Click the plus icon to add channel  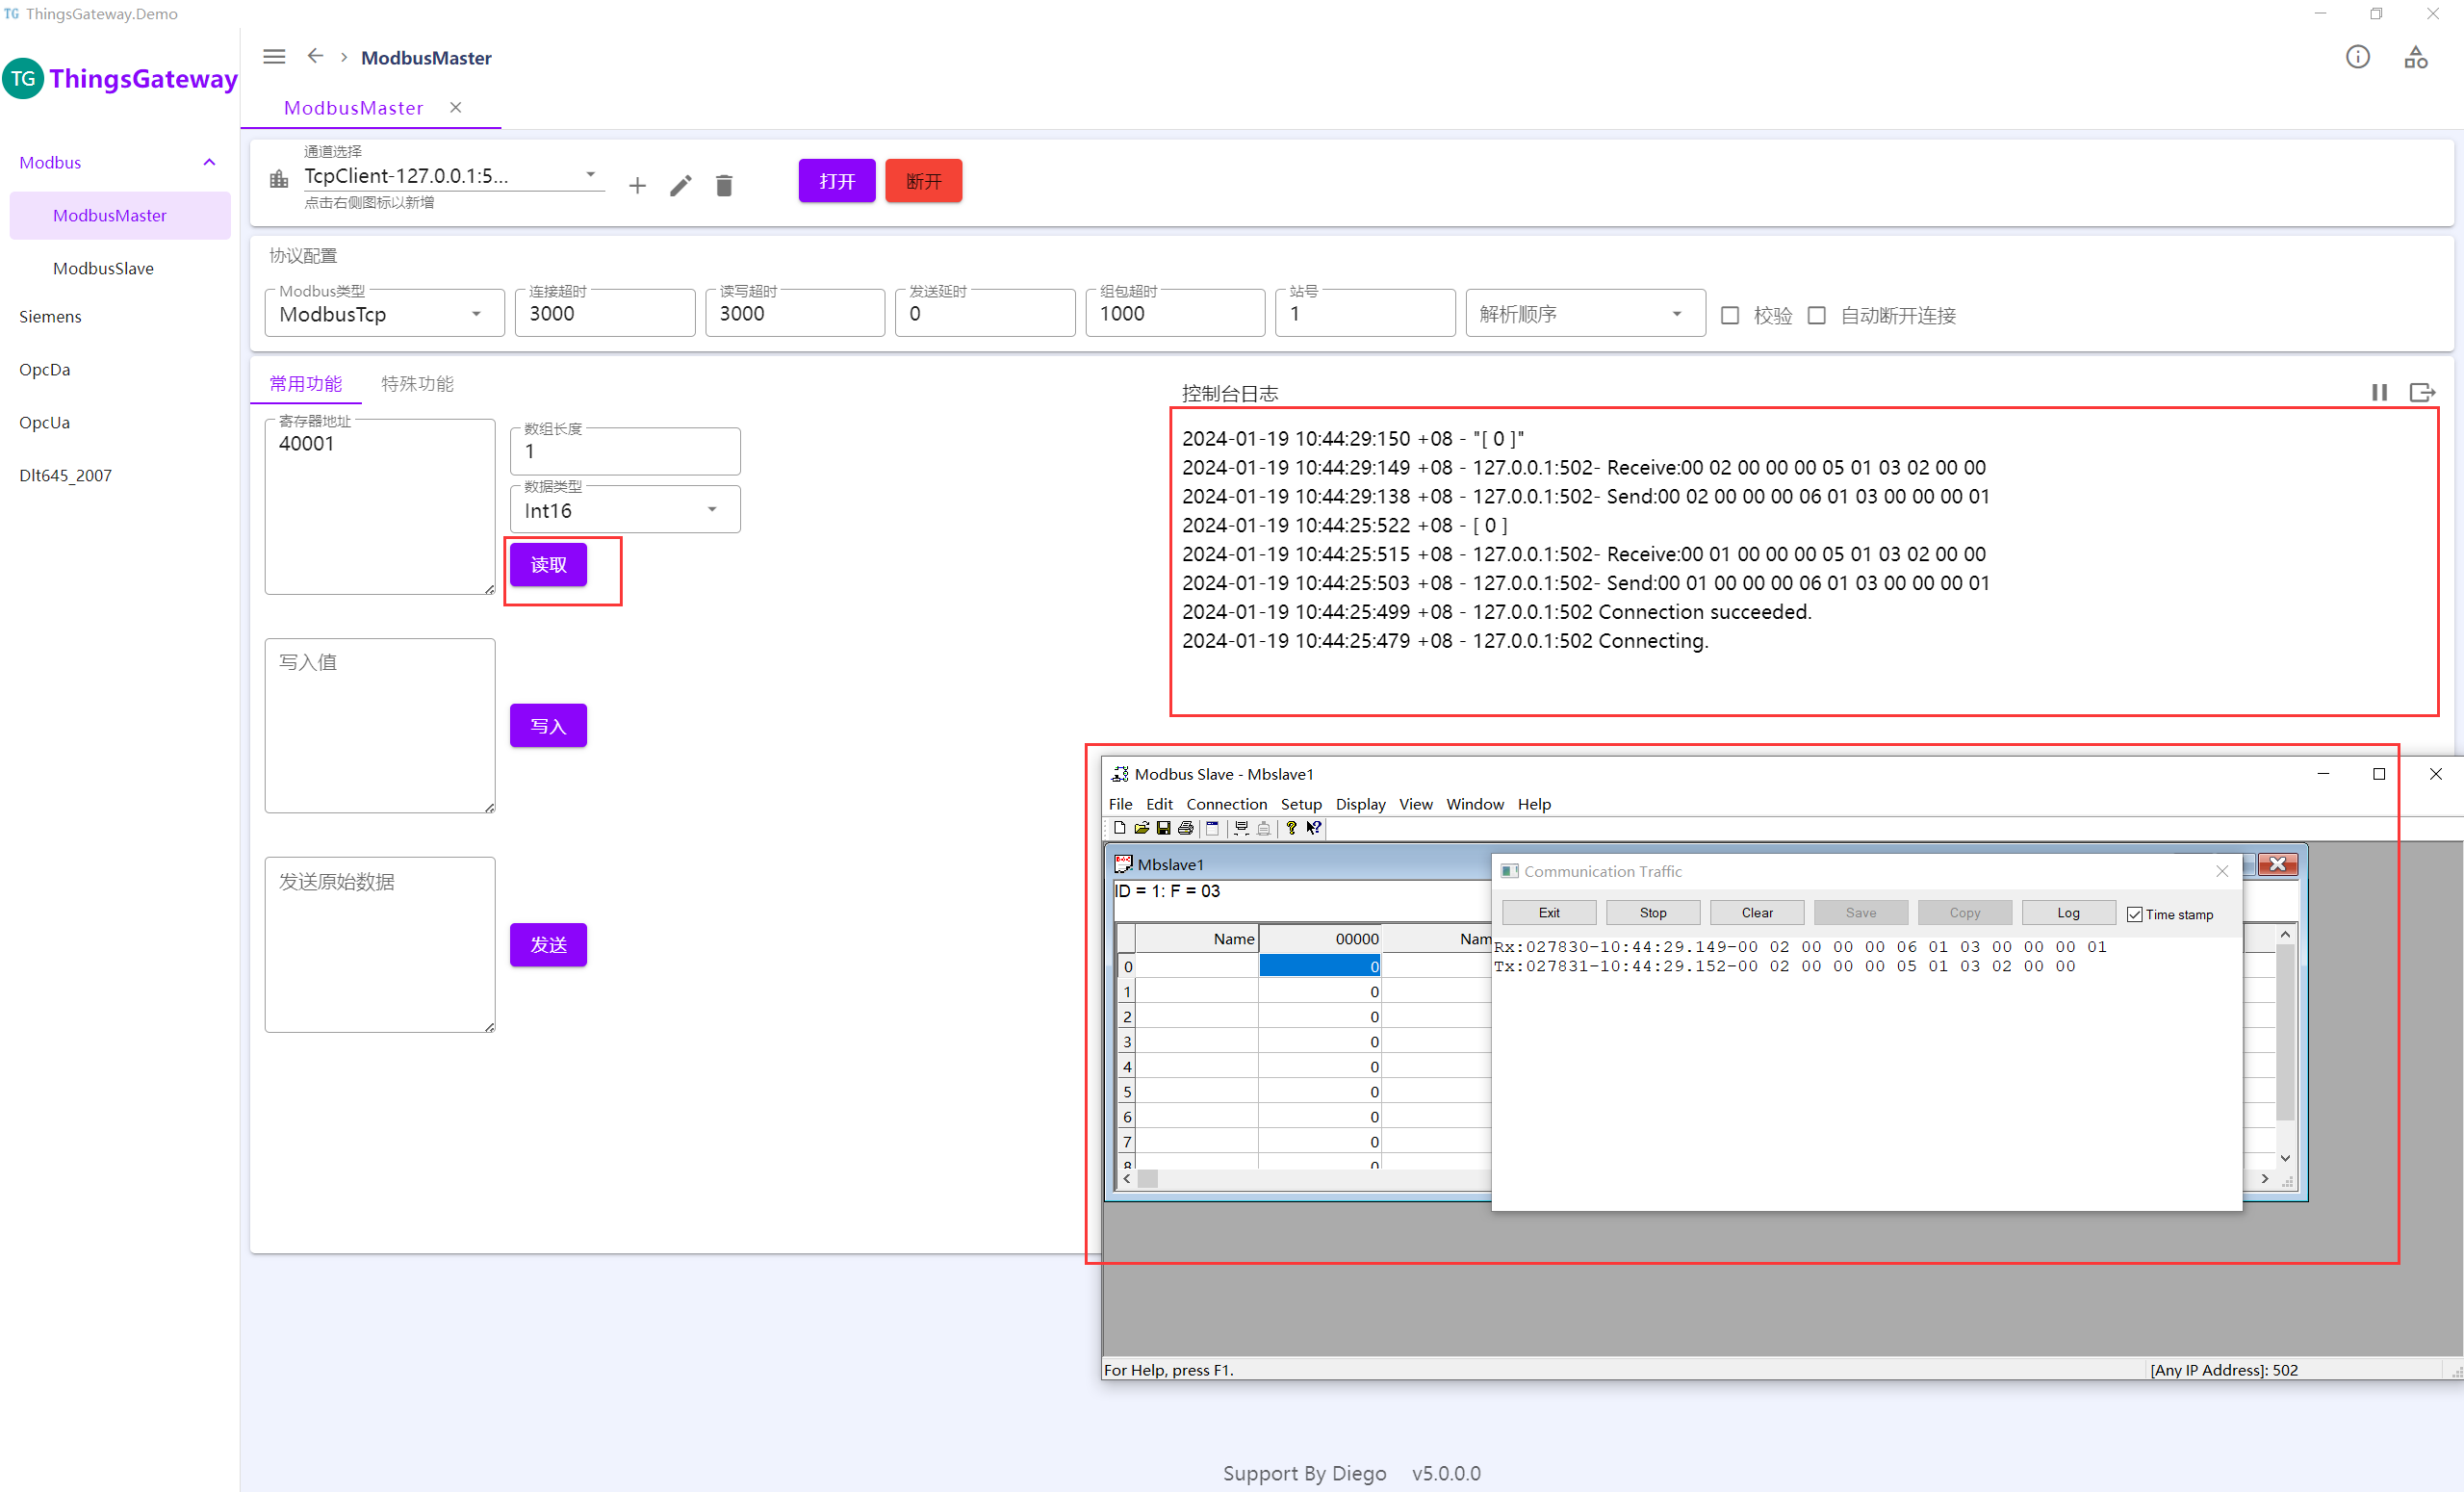(x=637, y=185)
